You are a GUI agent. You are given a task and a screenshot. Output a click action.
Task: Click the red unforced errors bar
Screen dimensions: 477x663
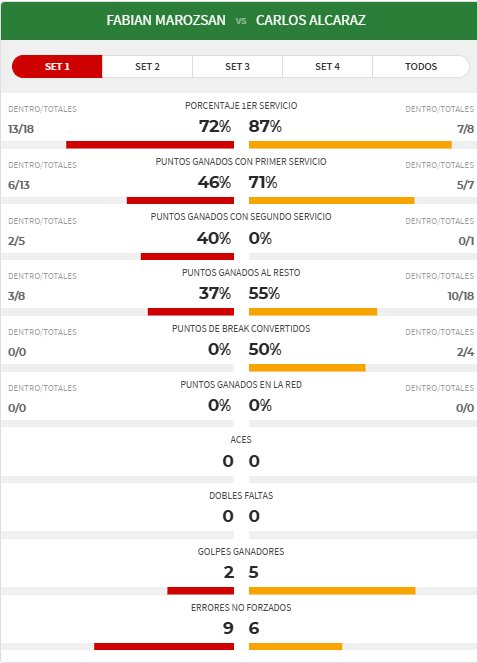164,647
